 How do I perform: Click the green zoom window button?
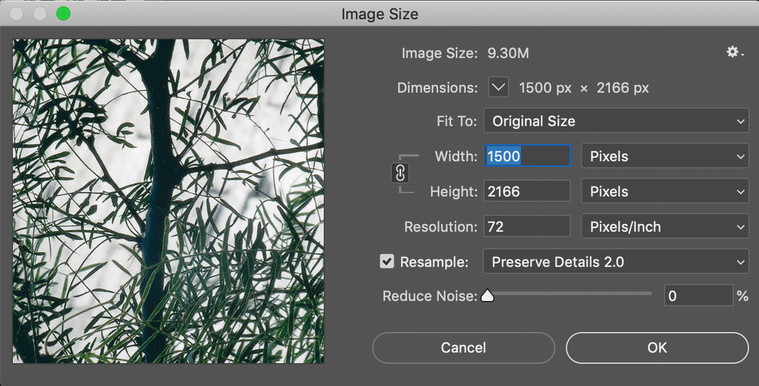(x=63, y=14)
